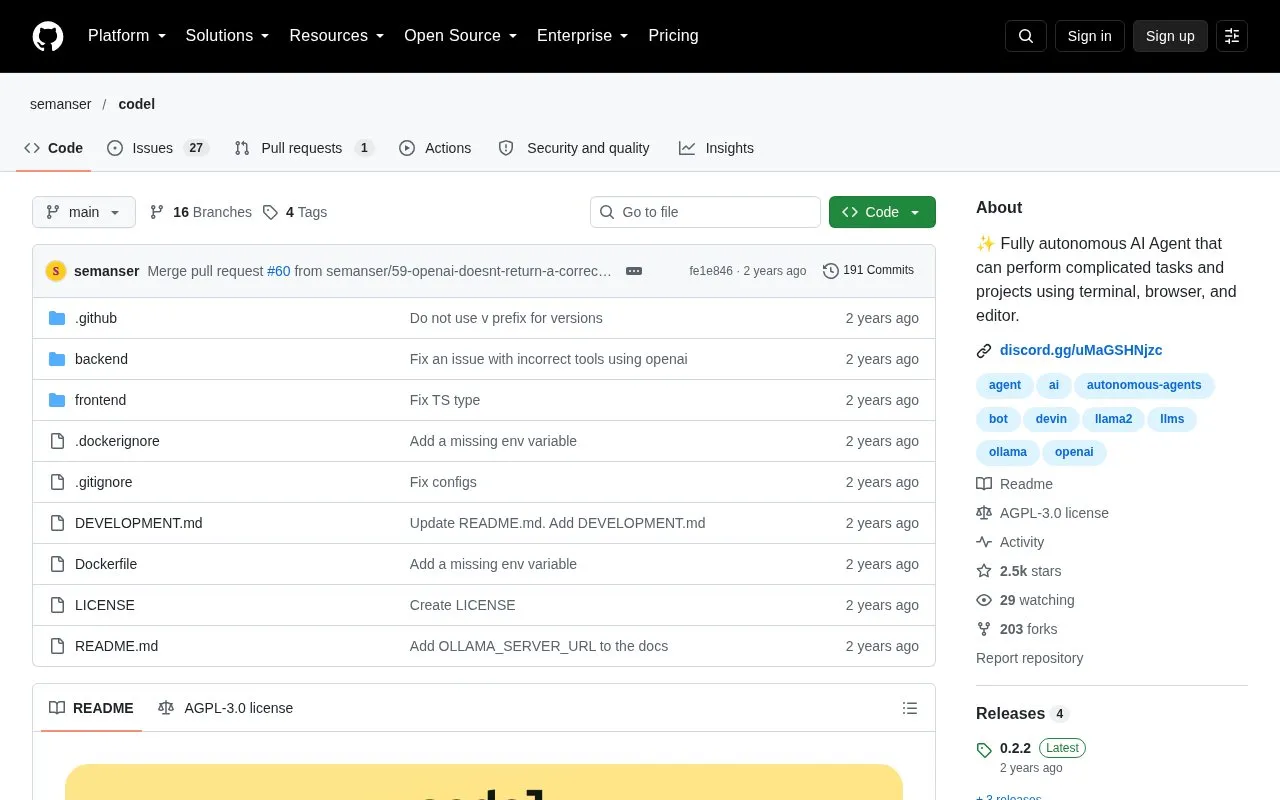1280x800 pixels.
Task: Open the DEVELOPMENT.md file
Action: pos(139,523)
